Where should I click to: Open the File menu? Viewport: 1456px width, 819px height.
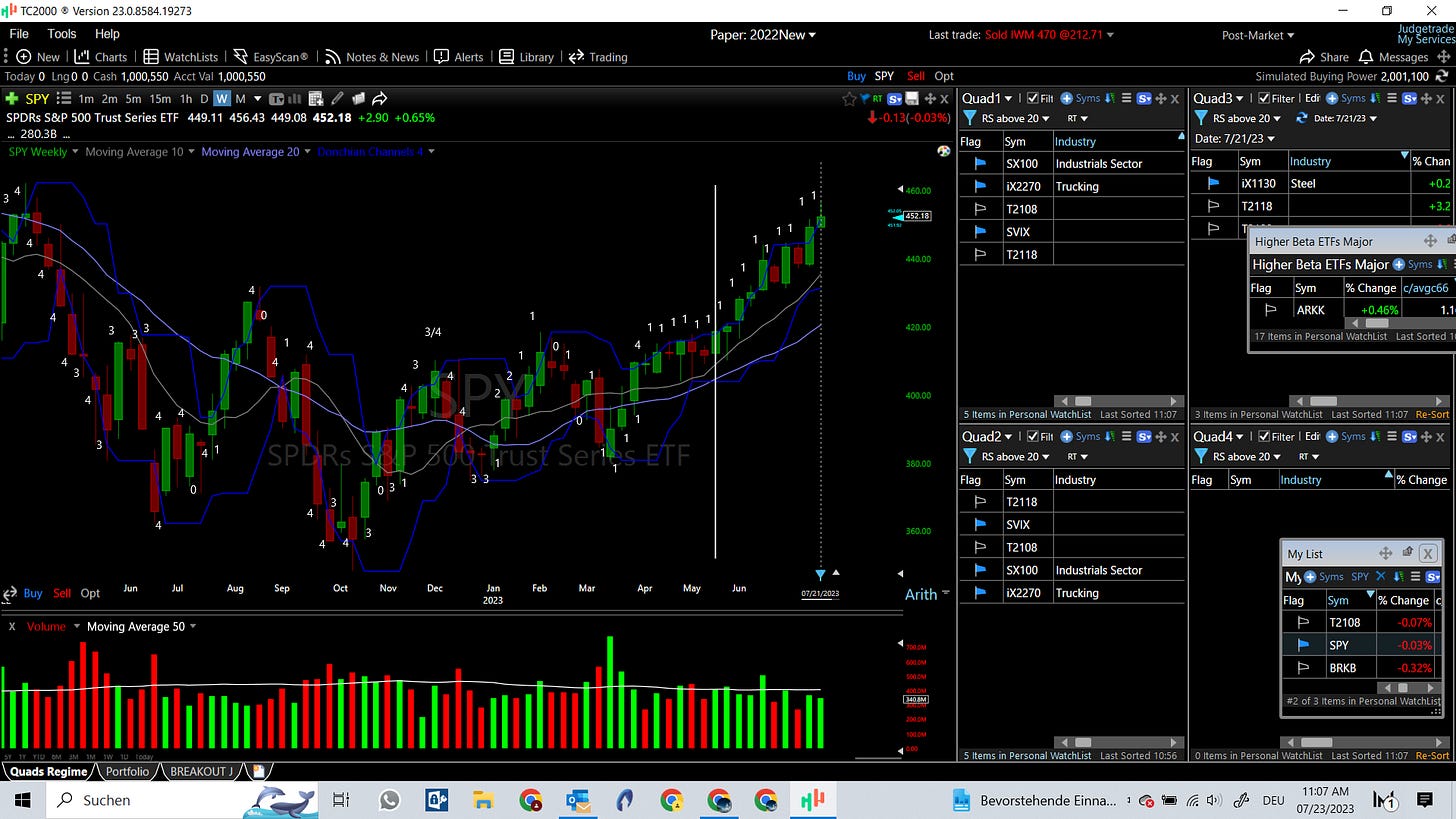click(18, 33)
